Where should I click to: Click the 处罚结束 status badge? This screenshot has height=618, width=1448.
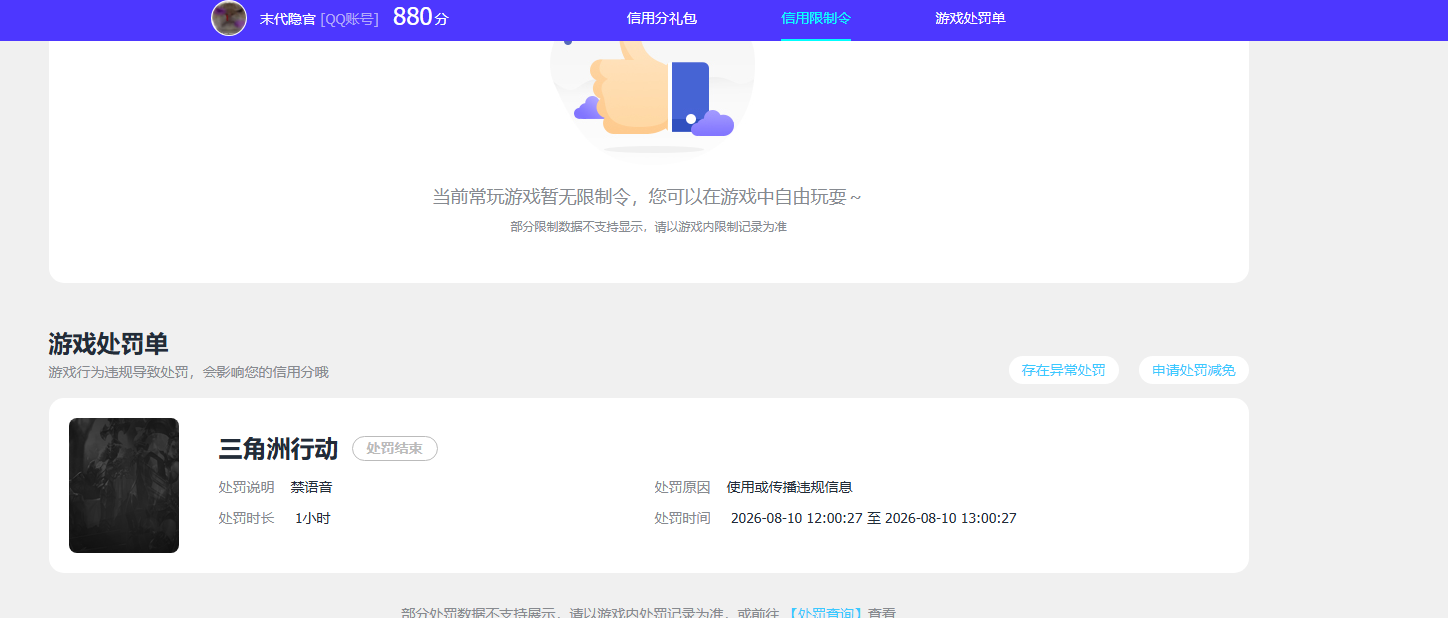(x=395, y=449)
